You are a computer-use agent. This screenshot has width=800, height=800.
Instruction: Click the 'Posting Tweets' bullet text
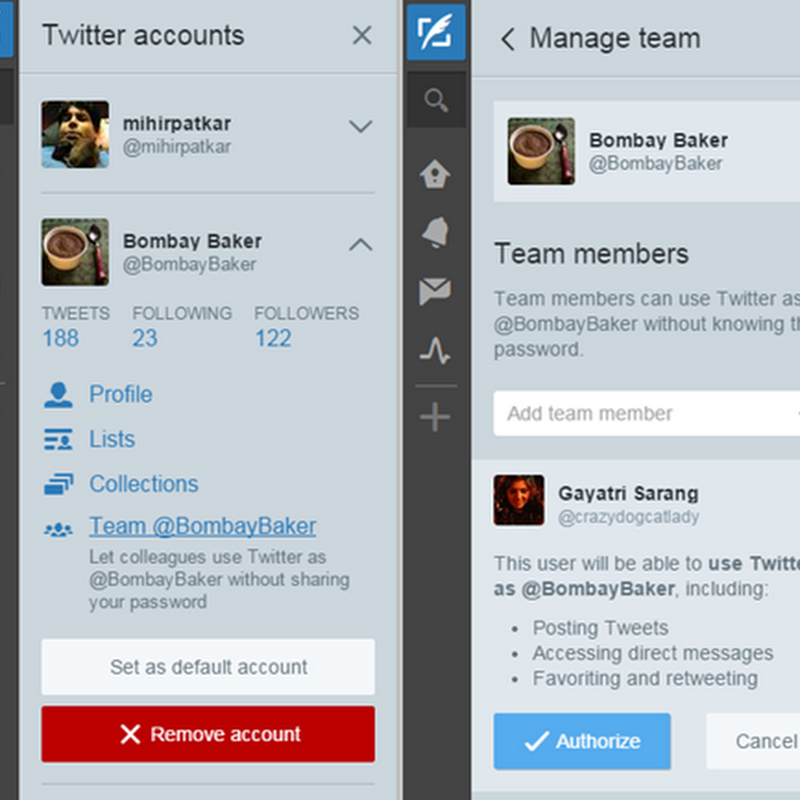(601, 628)
